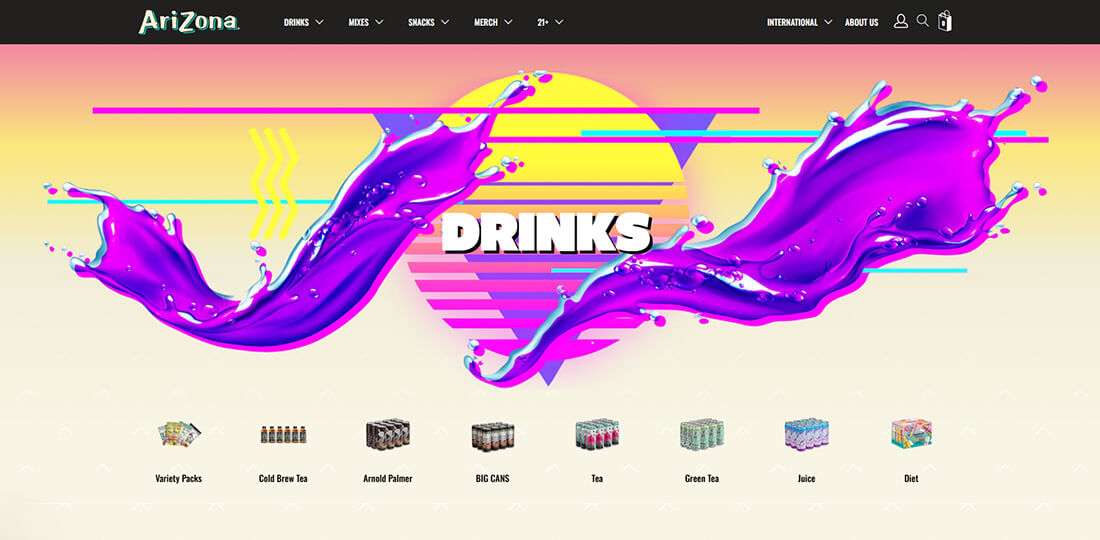The width and height of the screenshot is (1100, 540).
Task: Select the Green Tea cans image
Action: pyautogui.click(x=702, y=434)
